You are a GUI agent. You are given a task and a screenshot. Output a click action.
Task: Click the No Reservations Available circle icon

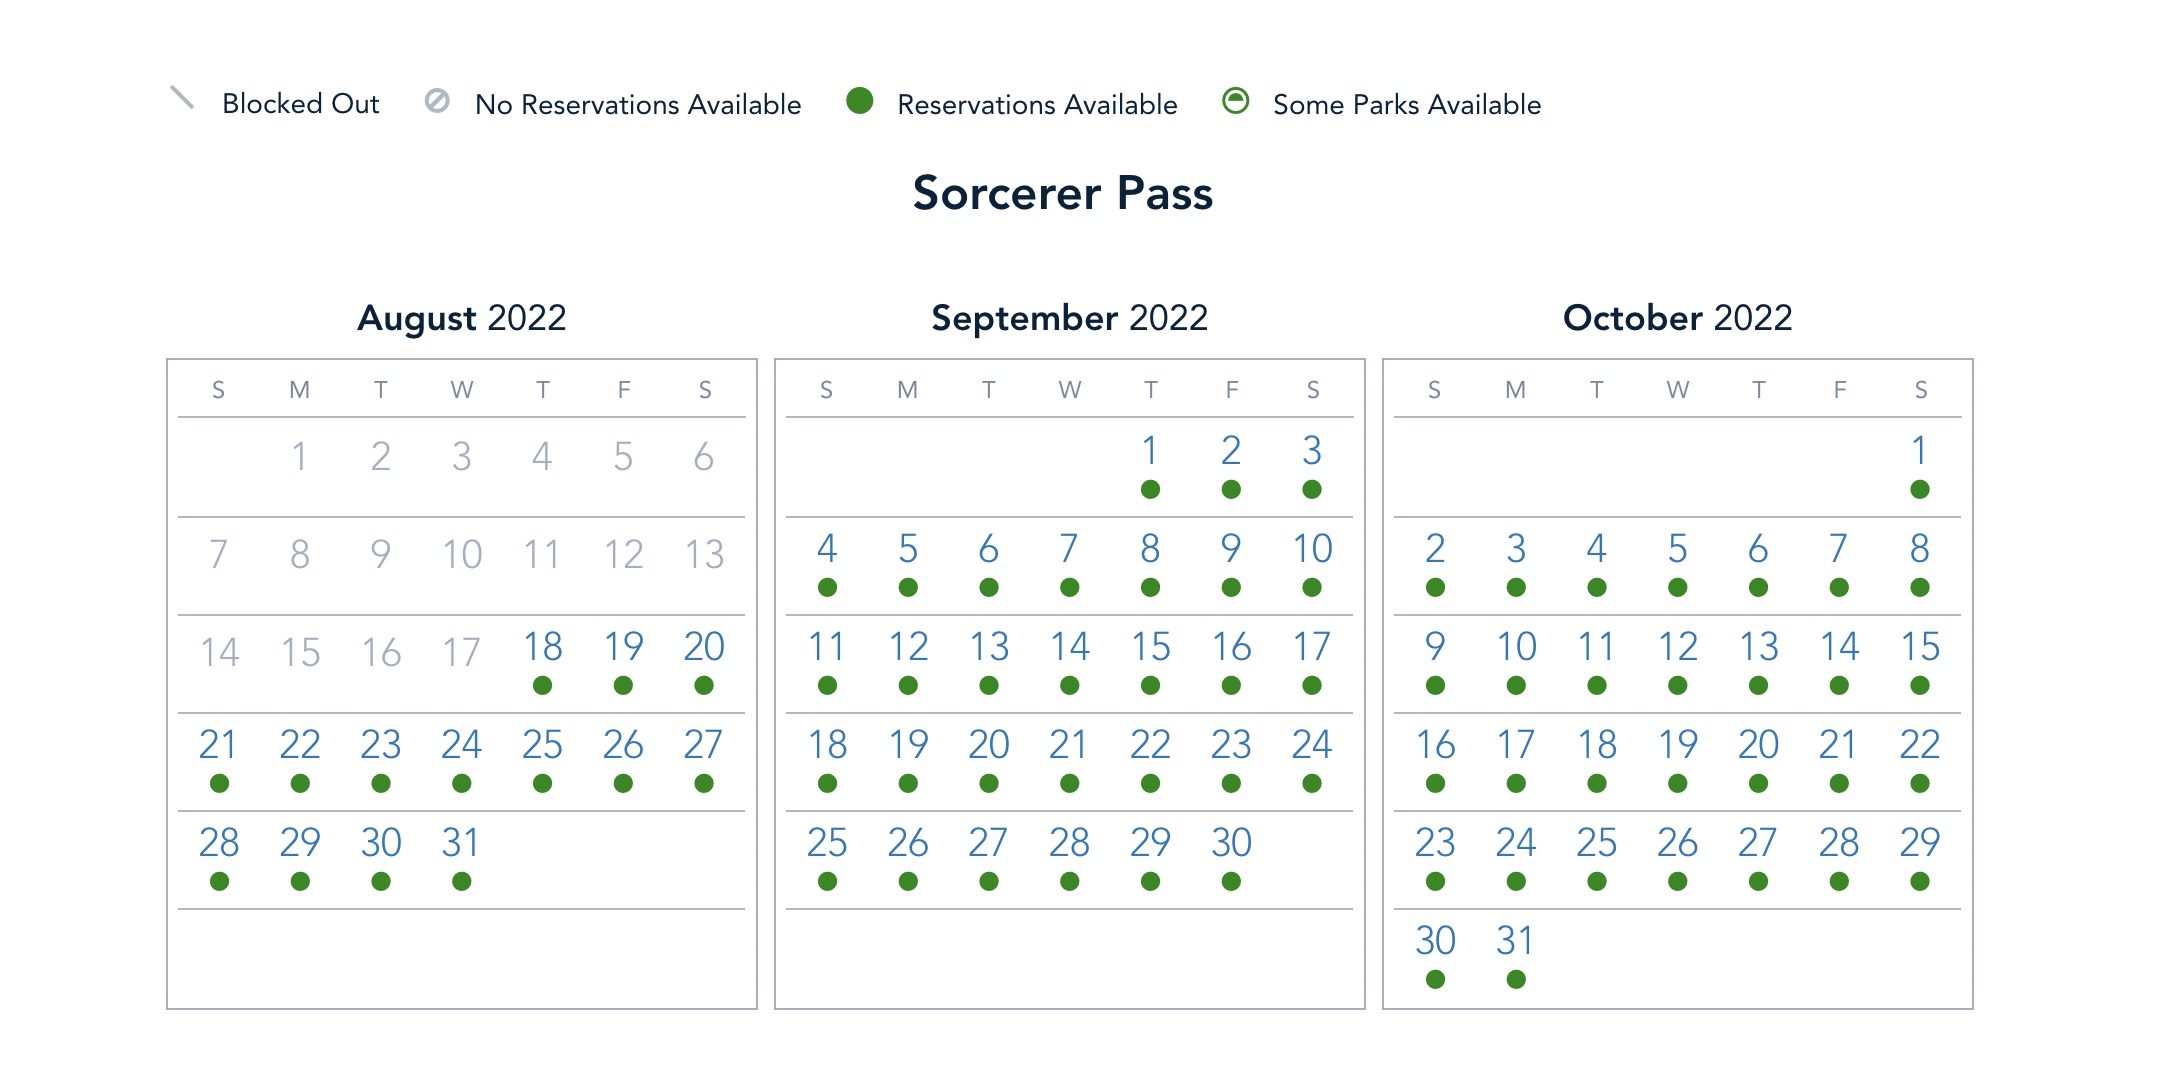pyautogui.click(x=437, y=101)
